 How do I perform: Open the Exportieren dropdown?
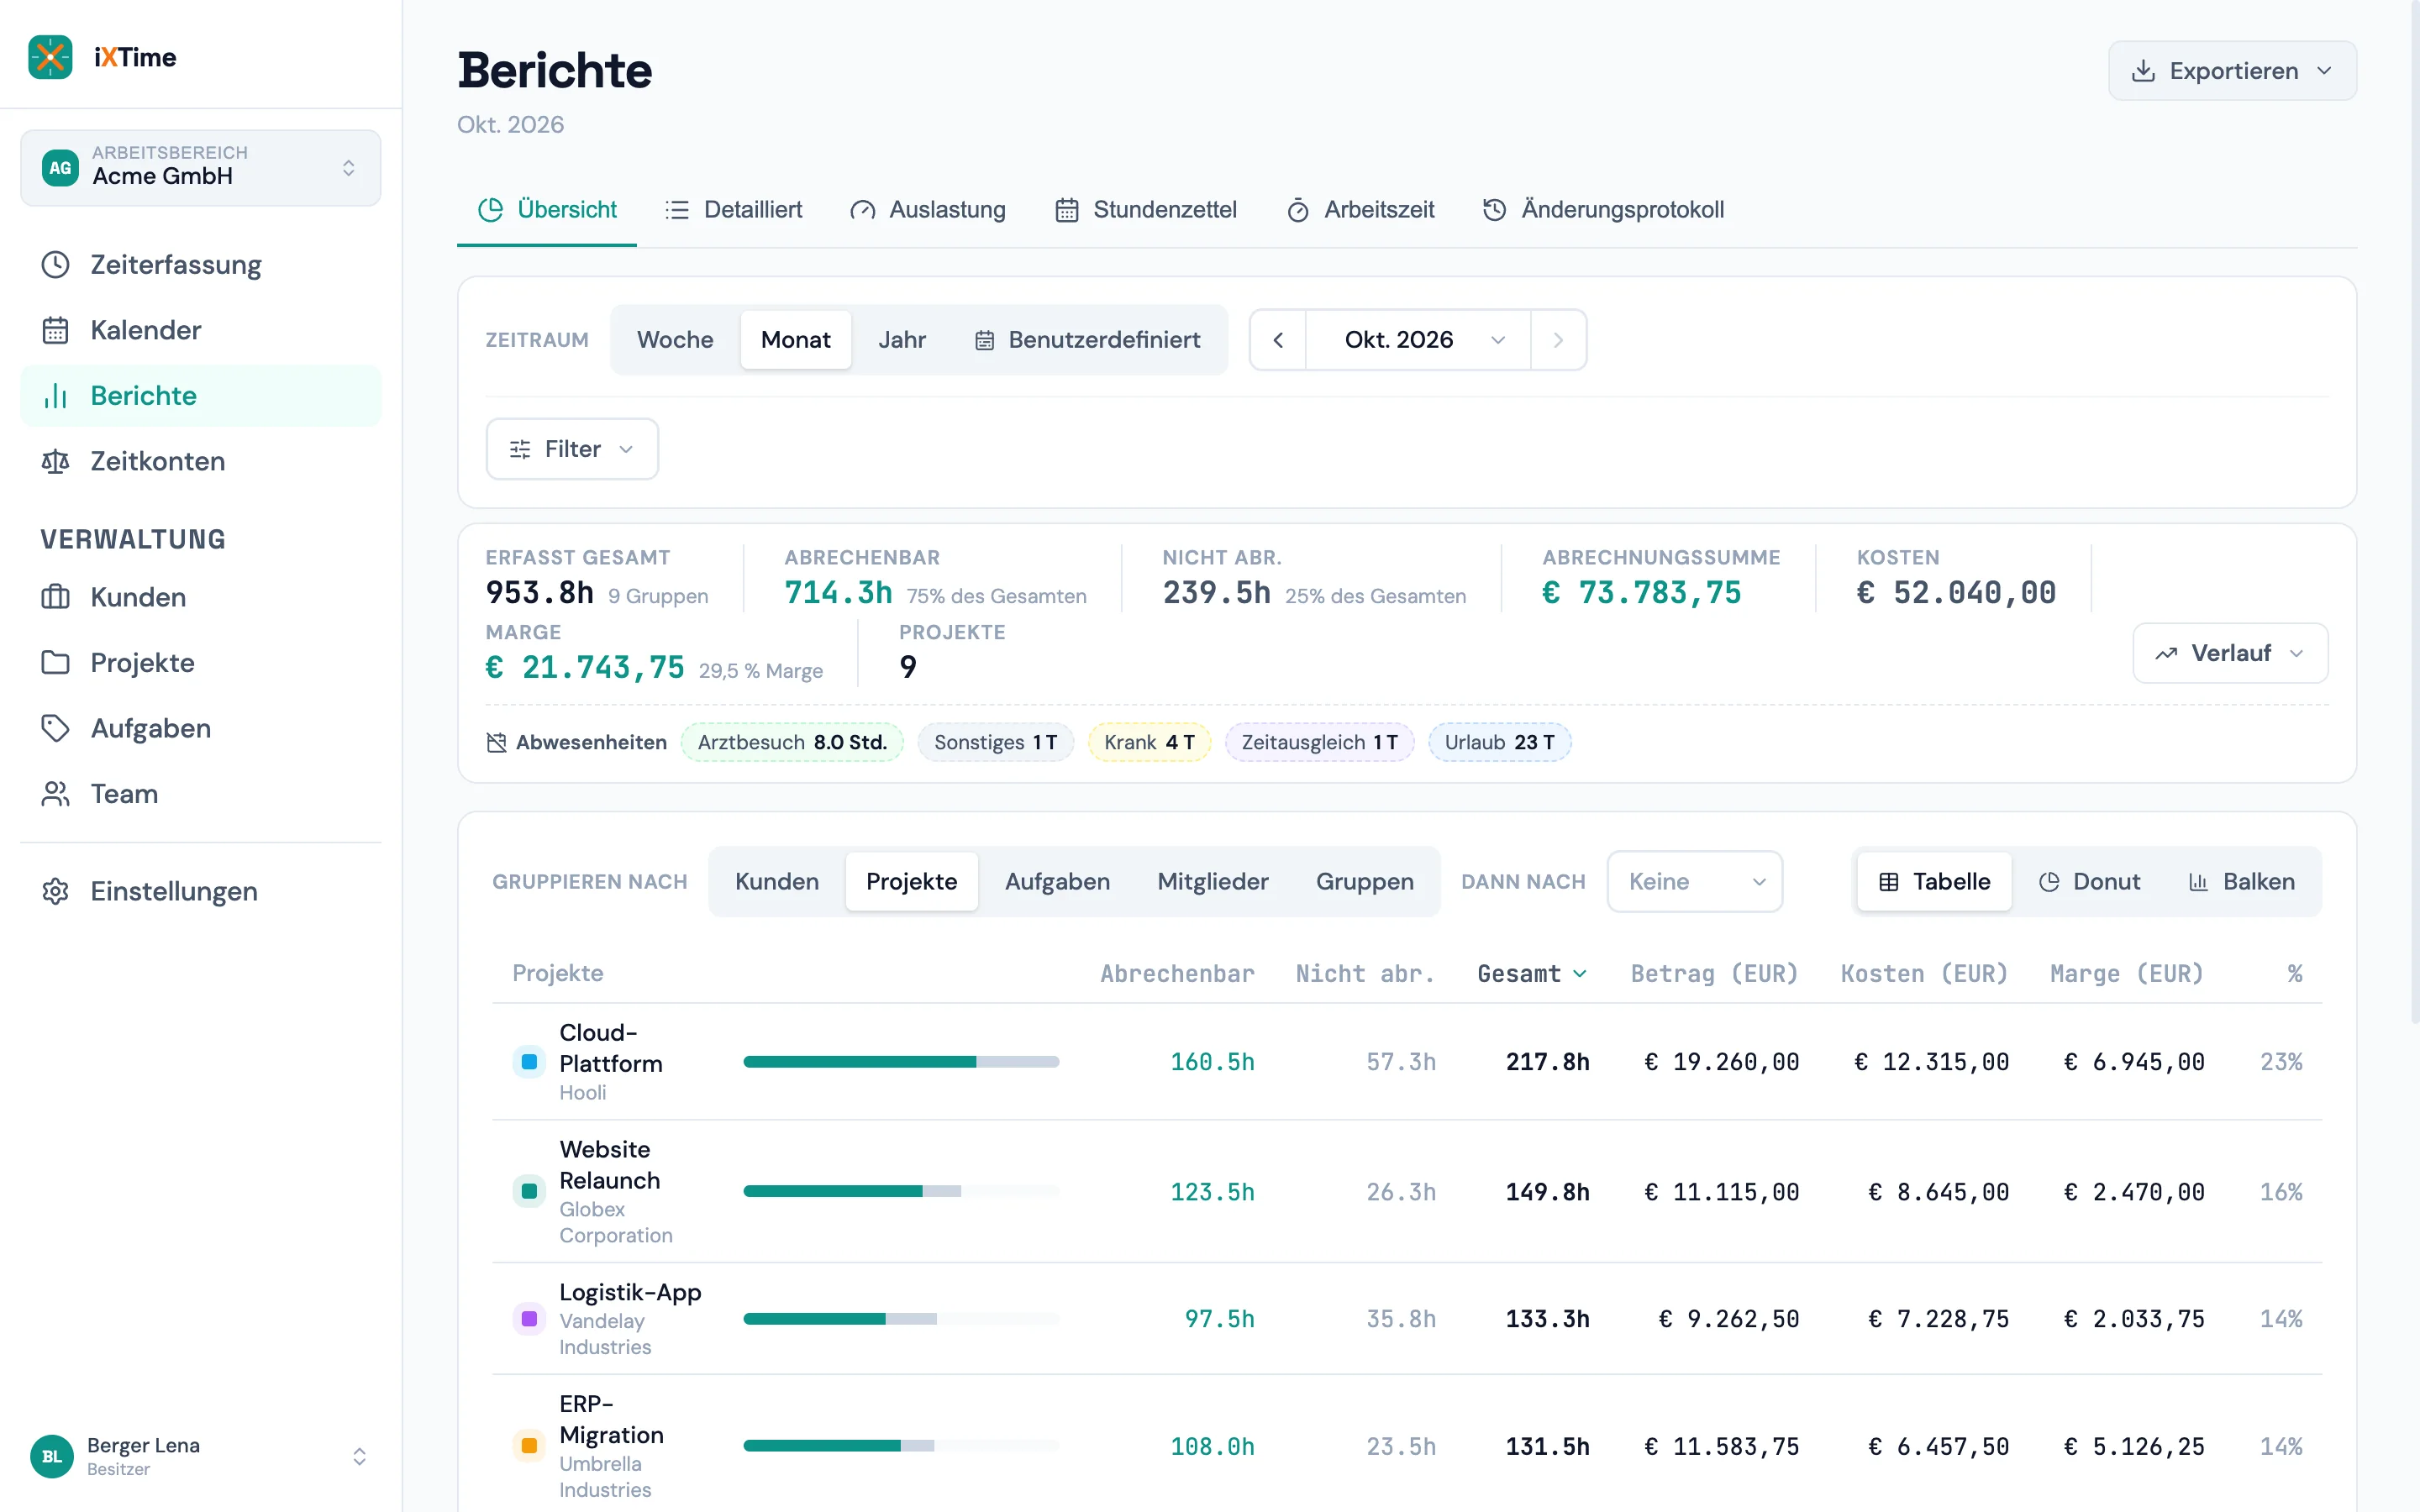[2232, 71]
